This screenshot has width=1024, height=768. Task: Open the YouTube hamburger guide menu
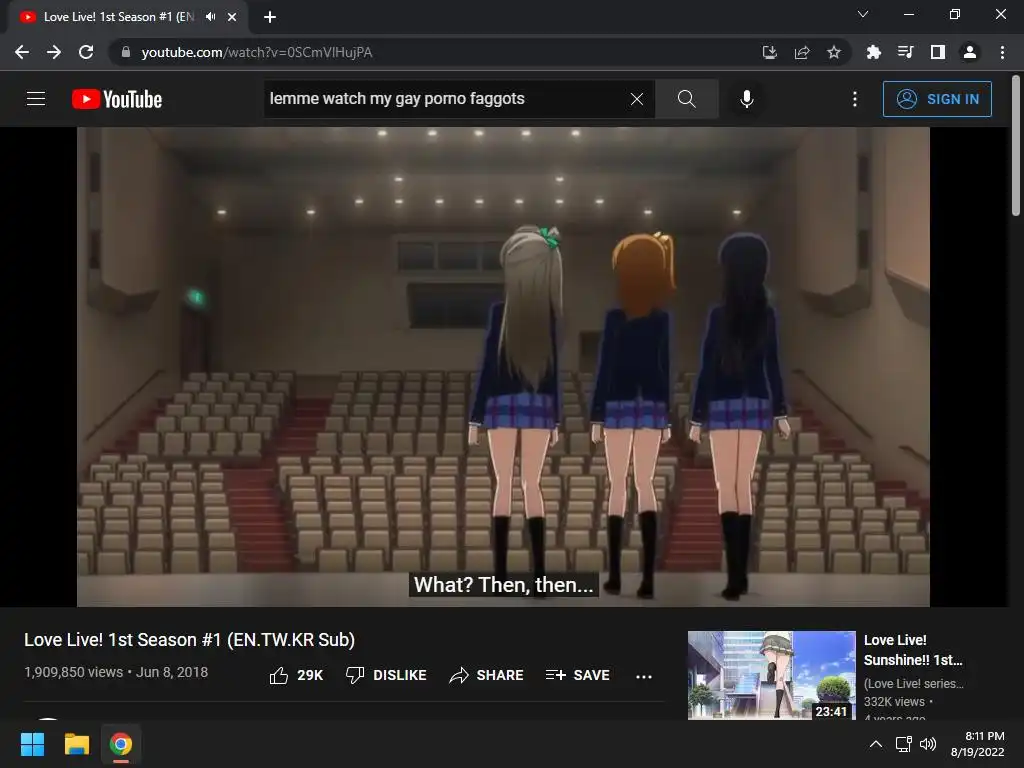click(36, 99)
